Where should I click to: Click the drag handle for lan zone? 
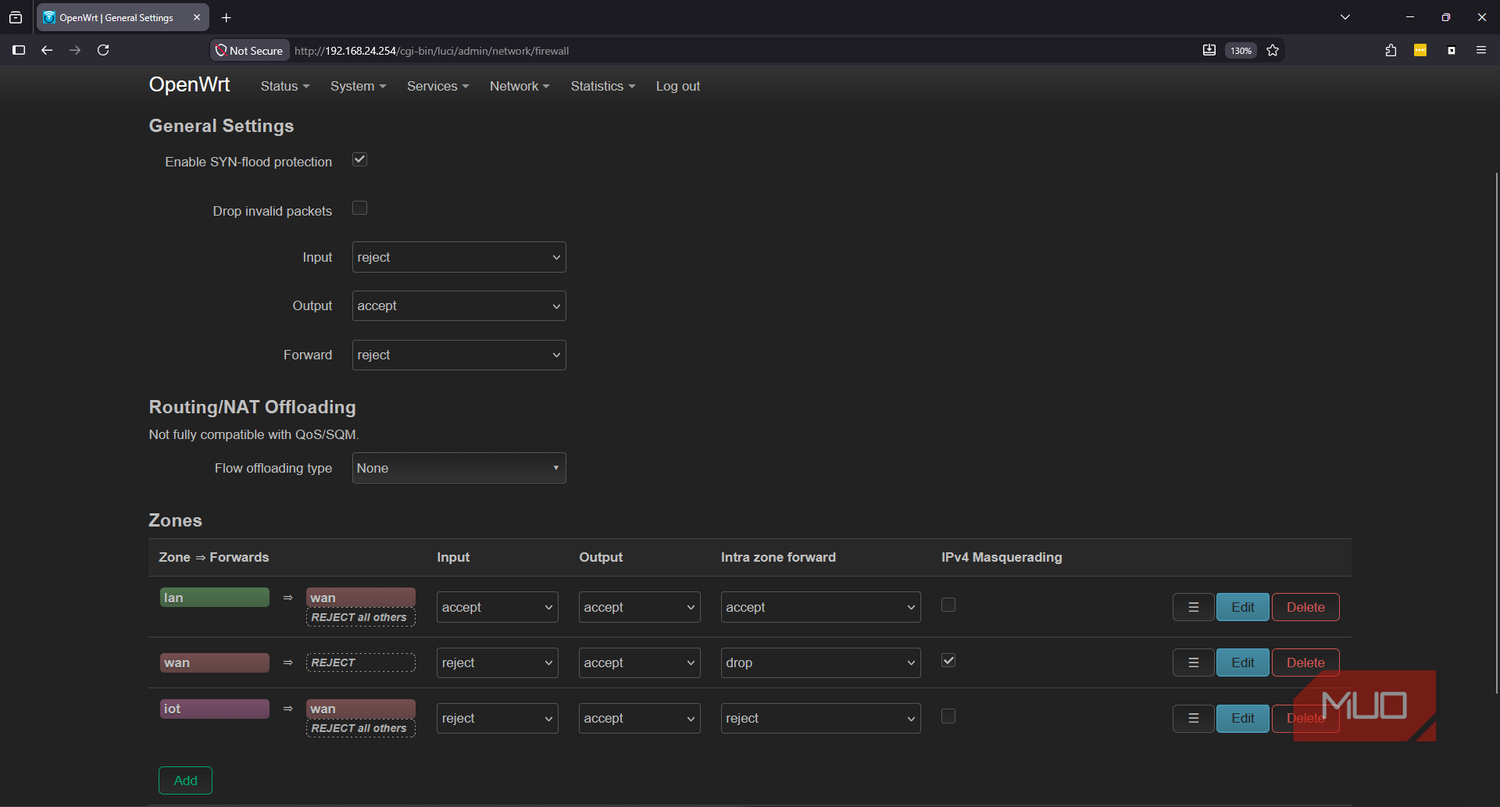[1193, 607]
